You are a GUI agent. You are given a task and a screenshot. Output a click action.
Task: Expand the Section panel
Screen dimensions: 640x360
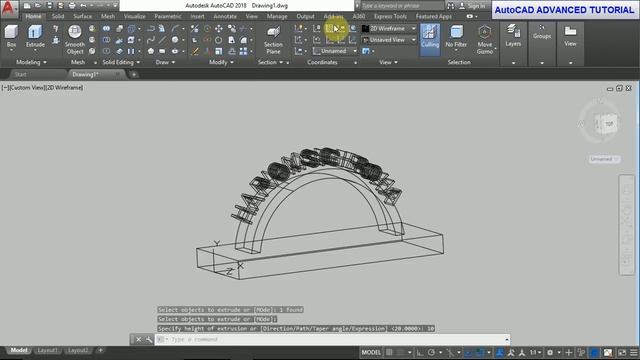(x=270, y=62)
